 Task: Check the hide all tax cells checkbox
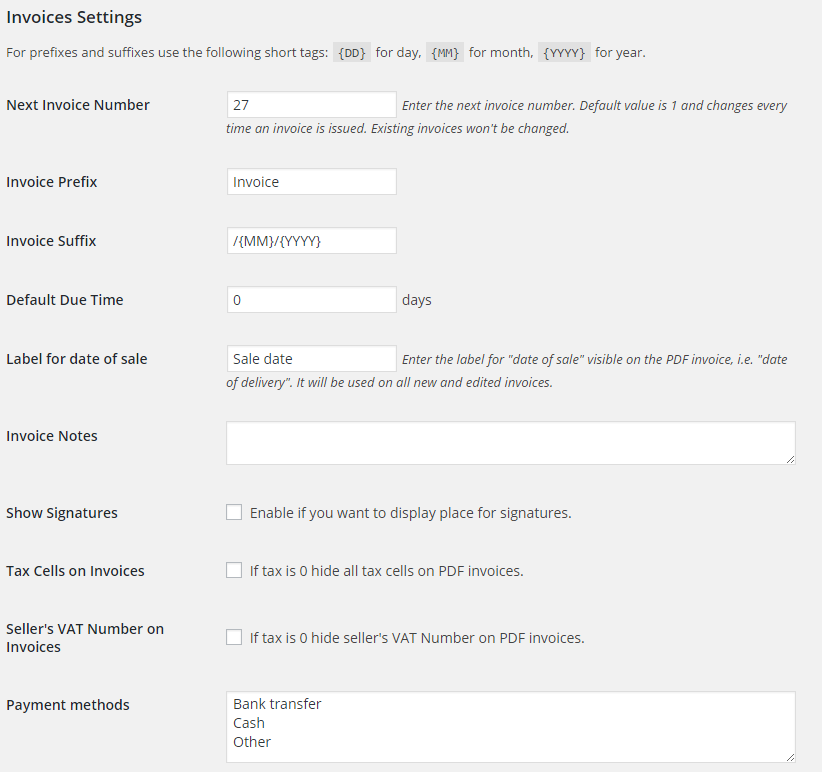(x=234, y=571)
